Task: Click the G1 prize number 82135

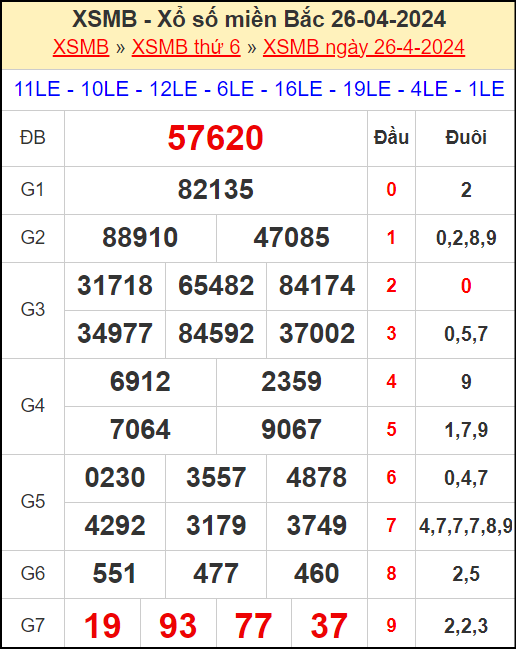Action: pyautogui.click(x=215, y=190)
